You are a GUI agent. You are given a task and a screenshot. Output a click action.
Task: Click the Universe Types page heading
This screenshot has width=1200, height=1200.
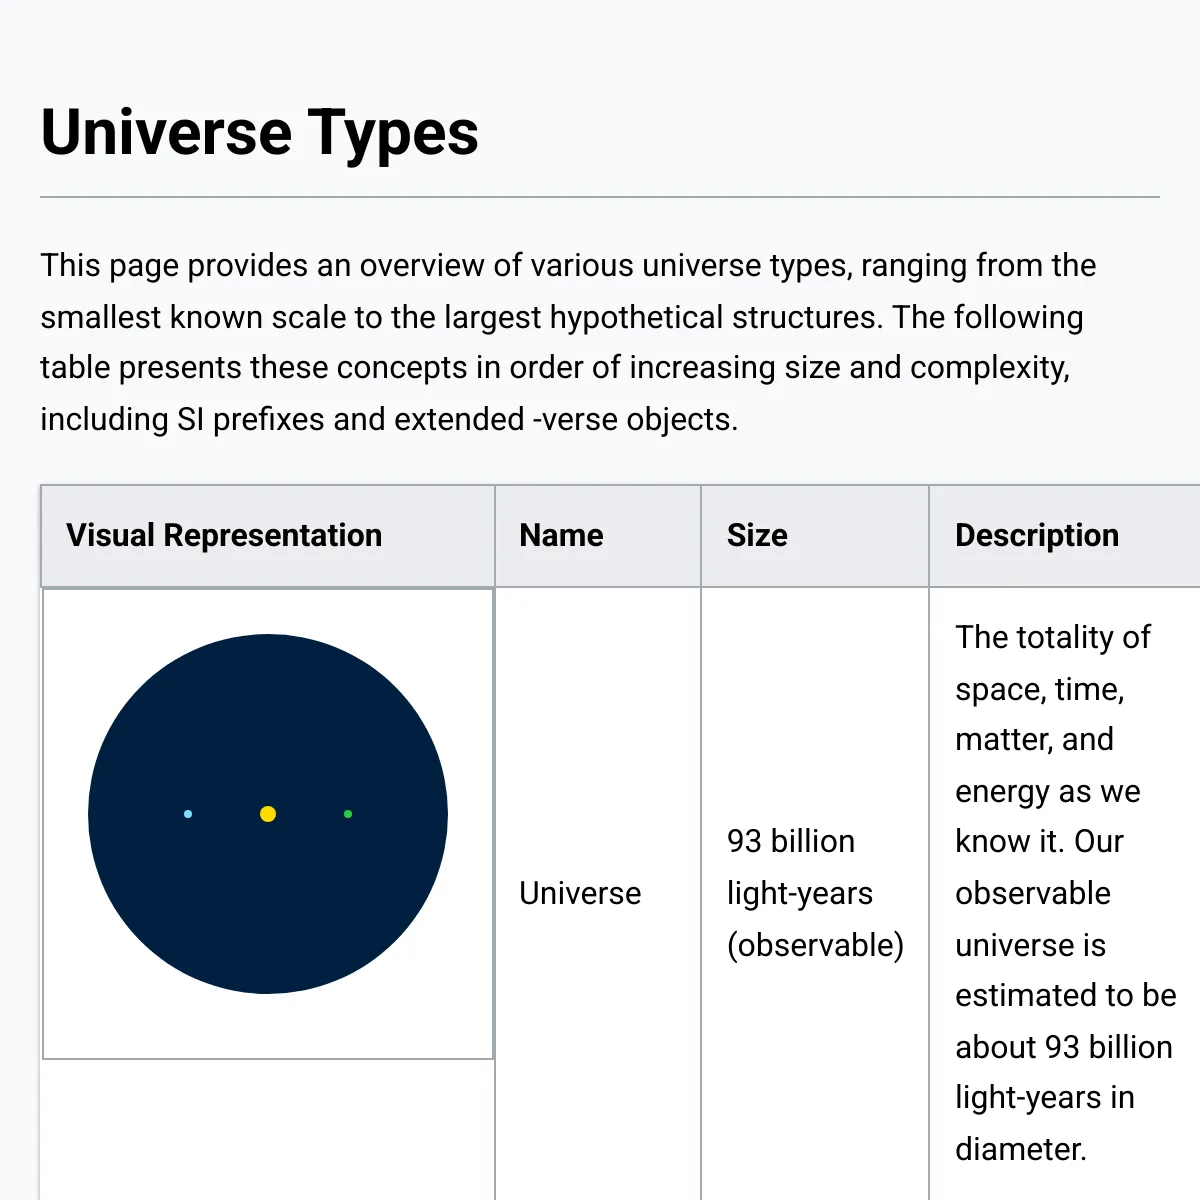pos(260,133)
